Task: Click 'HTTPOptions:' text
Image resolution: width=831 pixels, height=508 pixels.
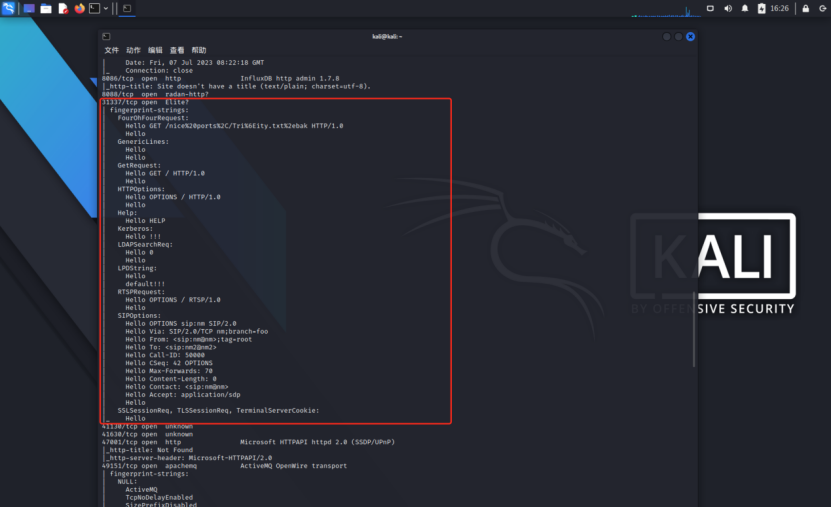Action: [141, 189]
